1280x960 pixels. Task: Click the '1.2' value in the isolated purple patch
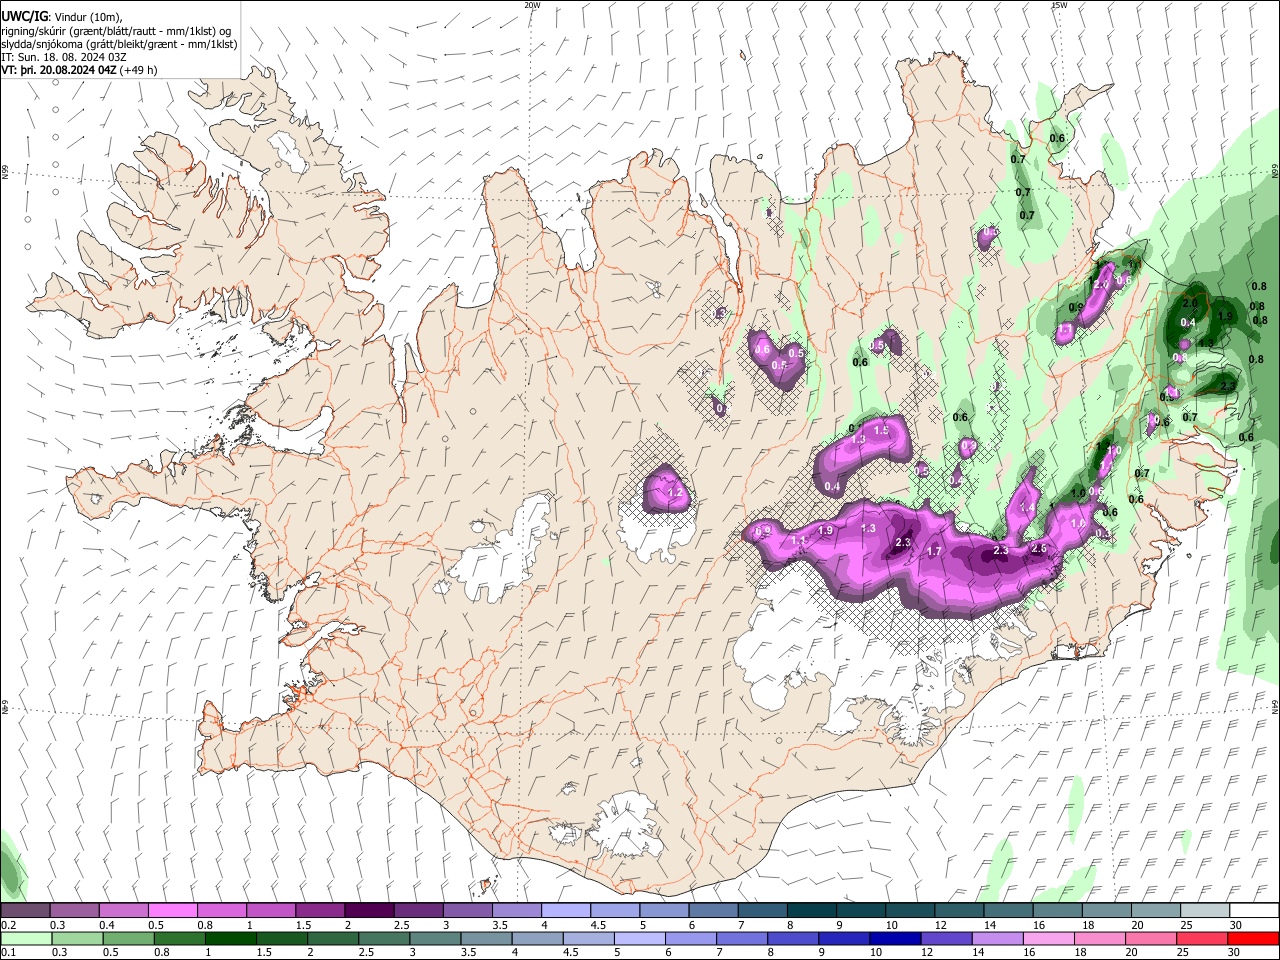[675, 493]
